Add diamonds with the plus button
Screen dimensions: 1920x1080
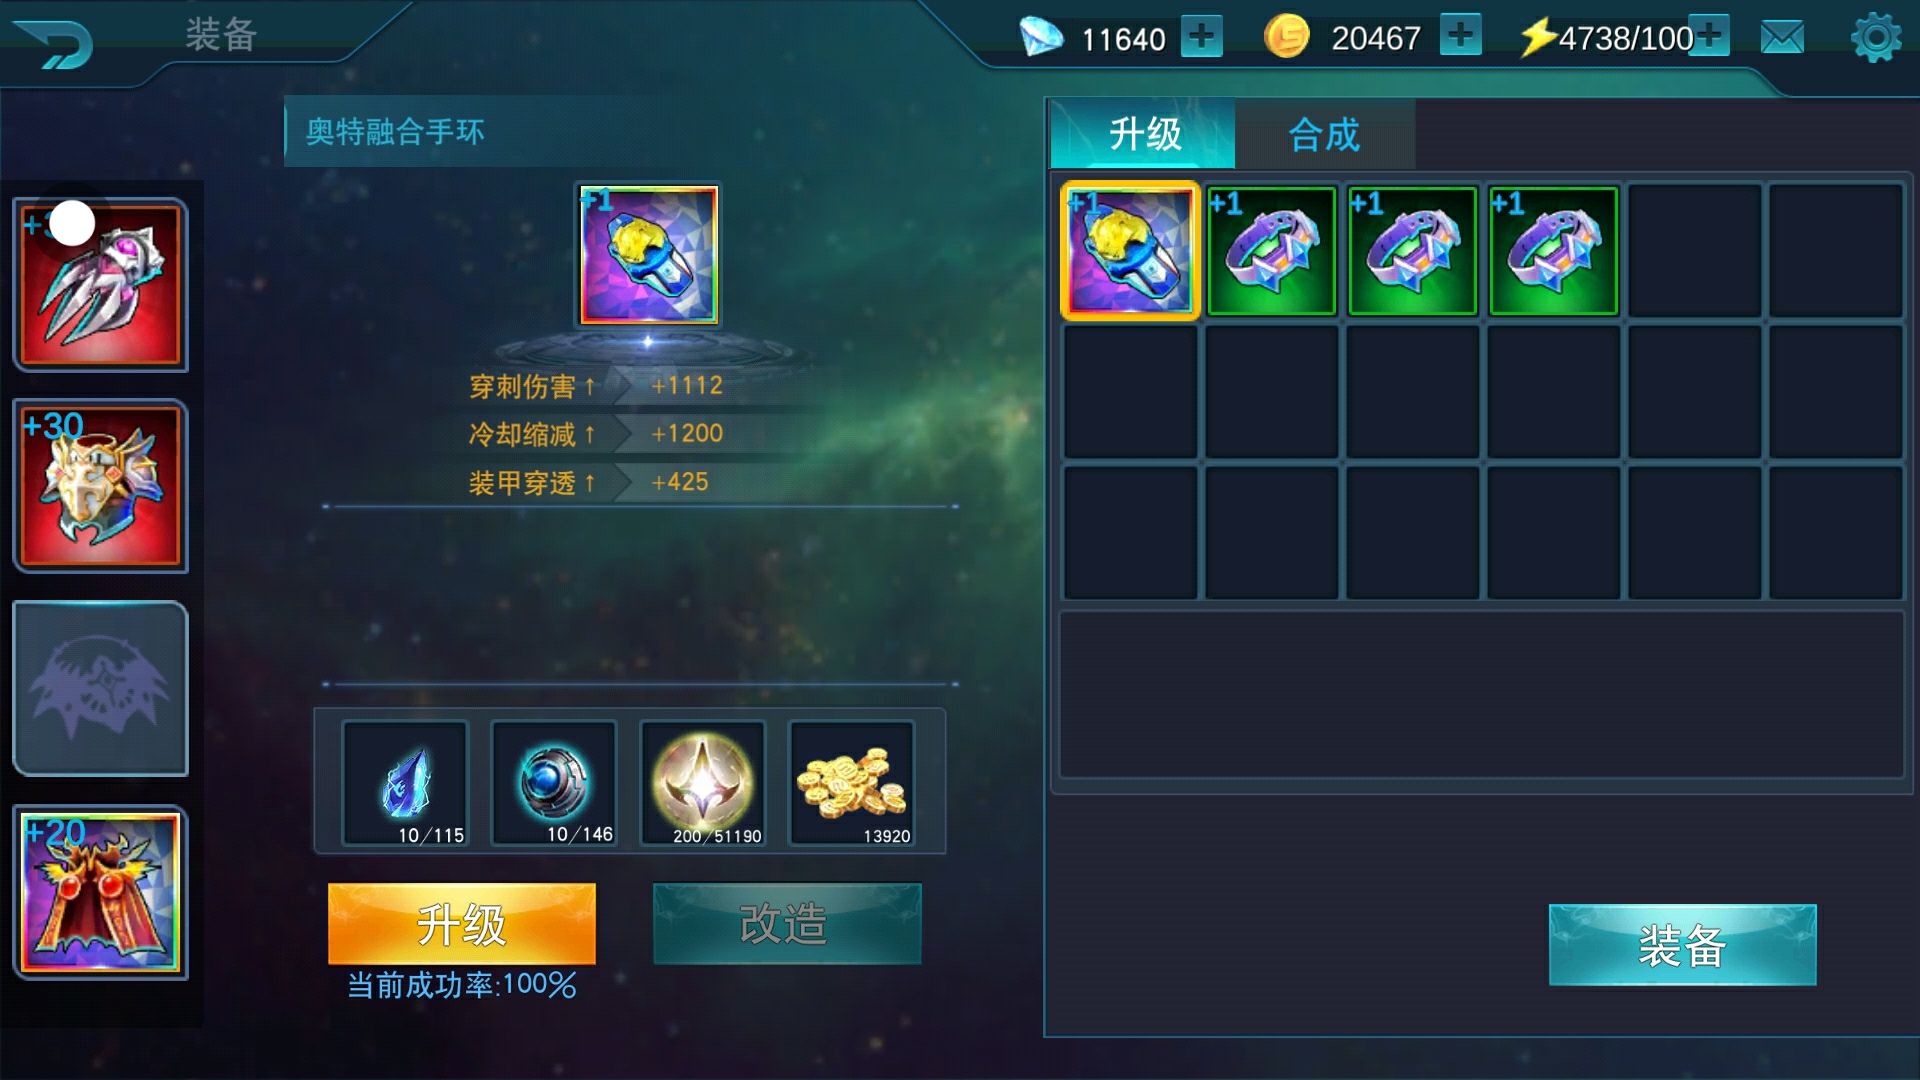[x=1201, y=37]
